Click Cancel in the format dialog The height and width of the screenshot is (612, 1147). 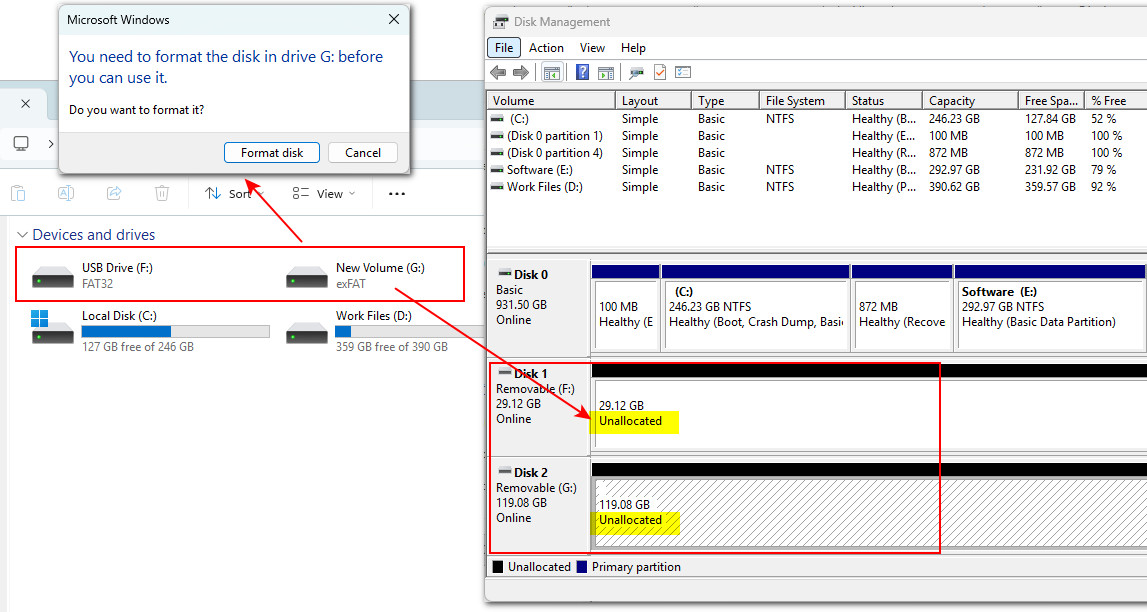coord(363,153)
